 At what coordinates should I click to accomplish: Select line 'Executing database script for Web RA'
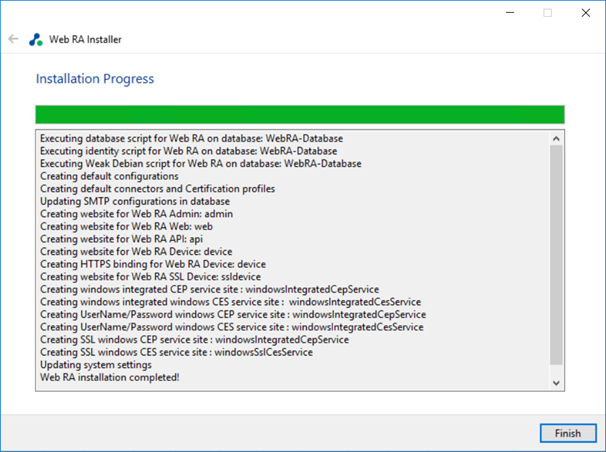click(x=191, y=138)
